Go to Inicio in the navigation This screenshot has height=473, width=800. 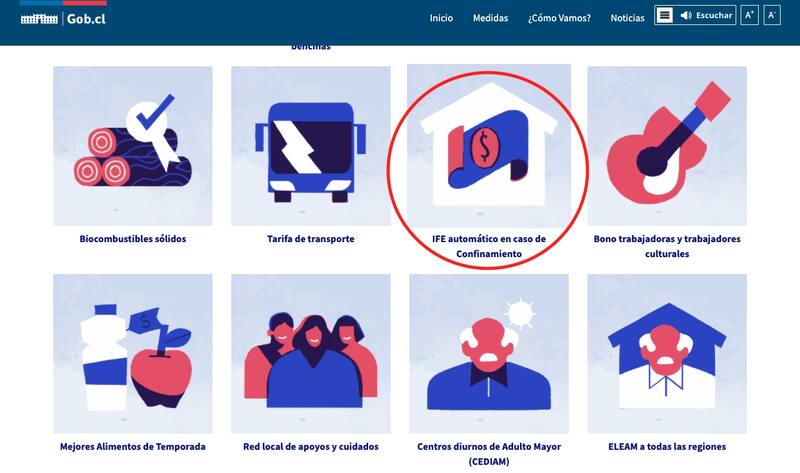point(441,18)
